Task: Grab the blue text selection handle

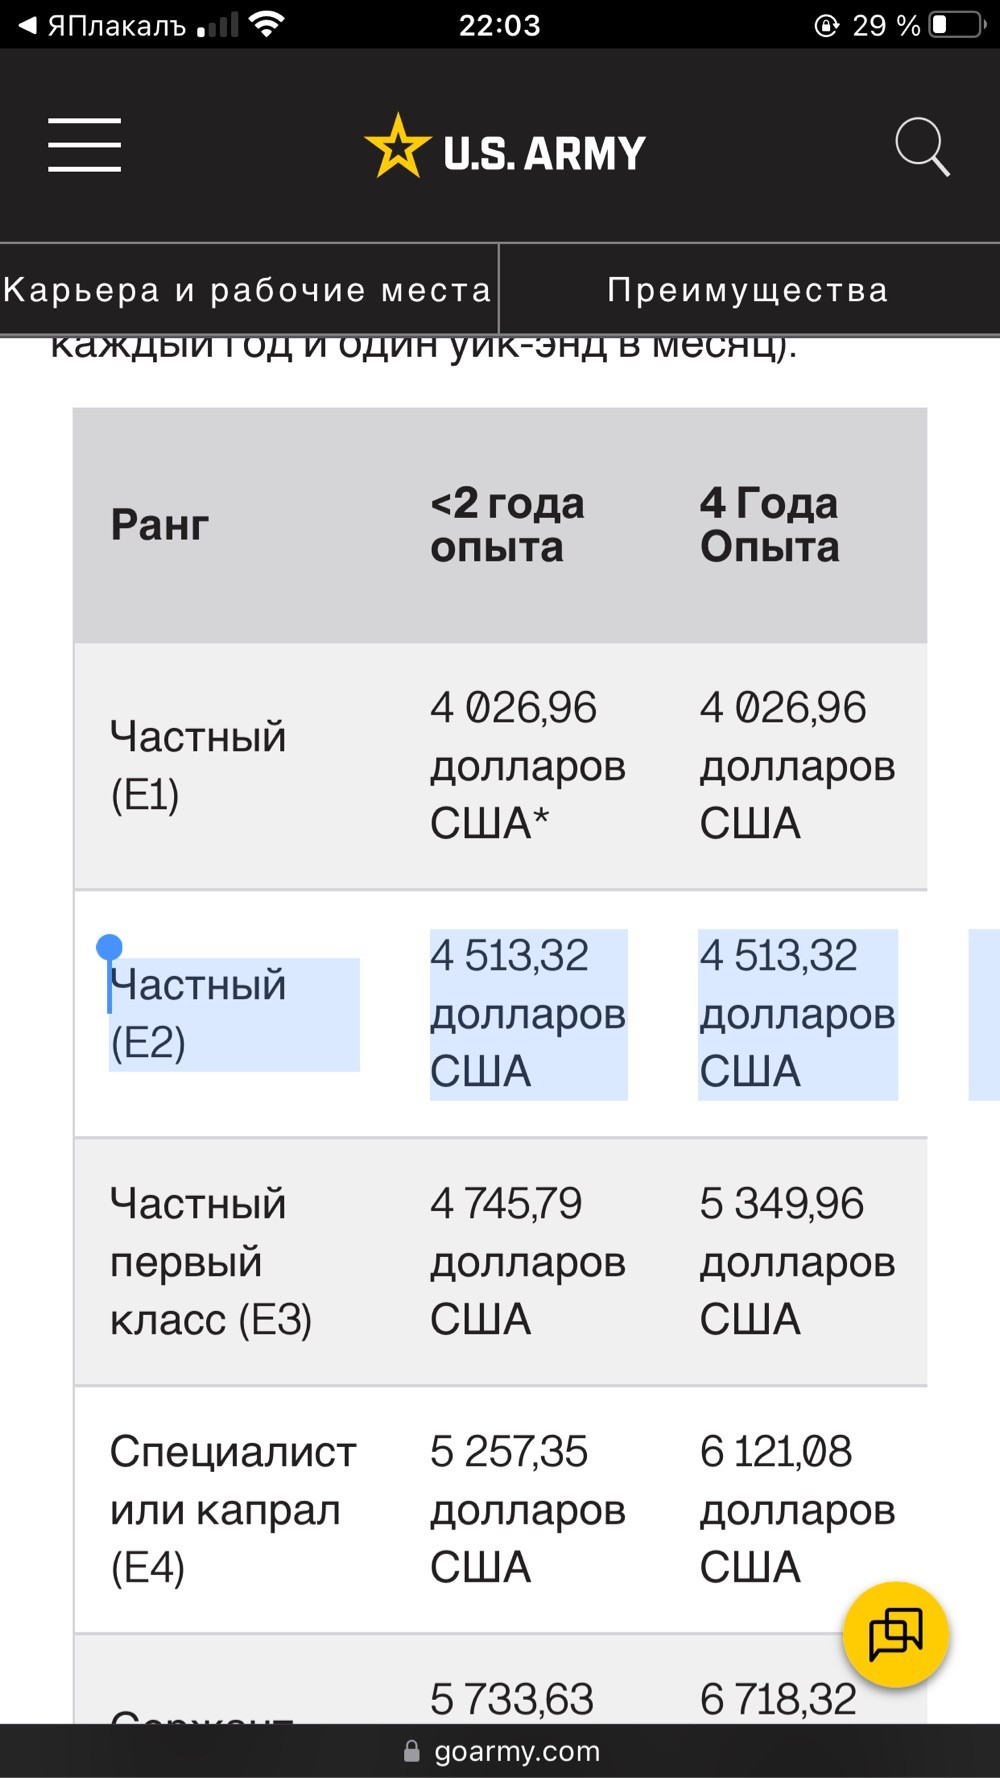Action: pos(109,948)
